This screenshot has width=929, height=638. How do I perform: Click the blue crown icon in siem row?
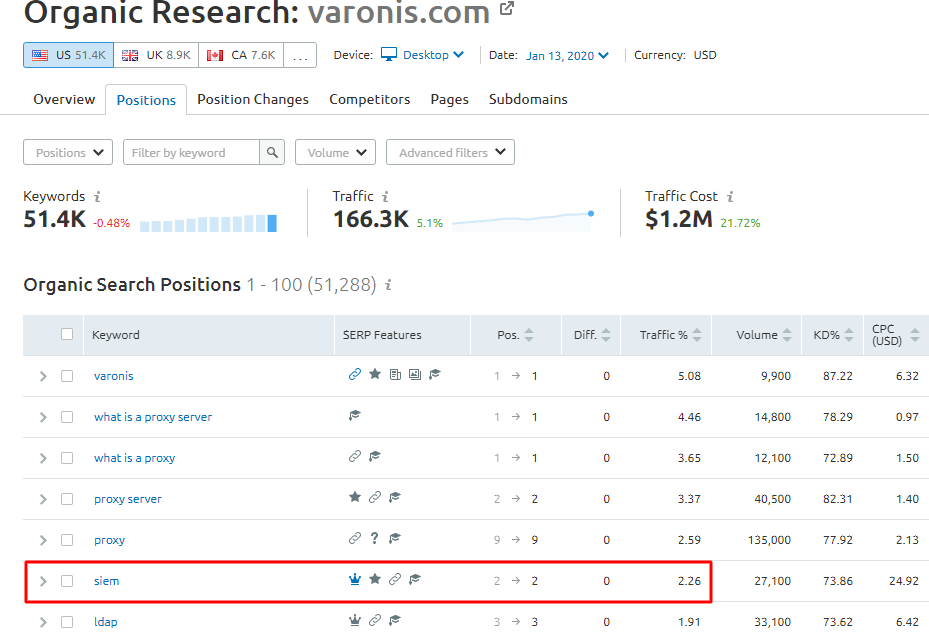(x=355, y=579)
